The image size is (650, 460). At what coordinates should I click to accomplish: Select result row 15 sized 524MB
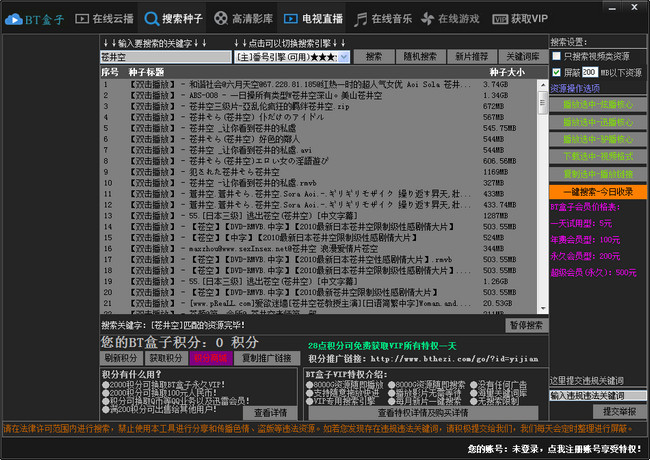(x=318, y=237)
